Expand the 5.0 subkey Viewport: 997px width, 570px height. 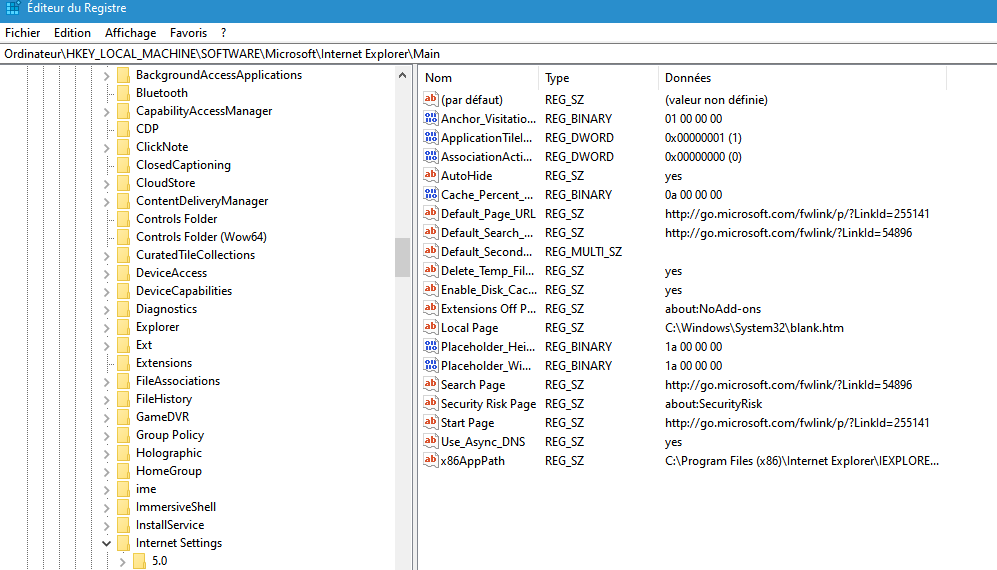(122, 562)
